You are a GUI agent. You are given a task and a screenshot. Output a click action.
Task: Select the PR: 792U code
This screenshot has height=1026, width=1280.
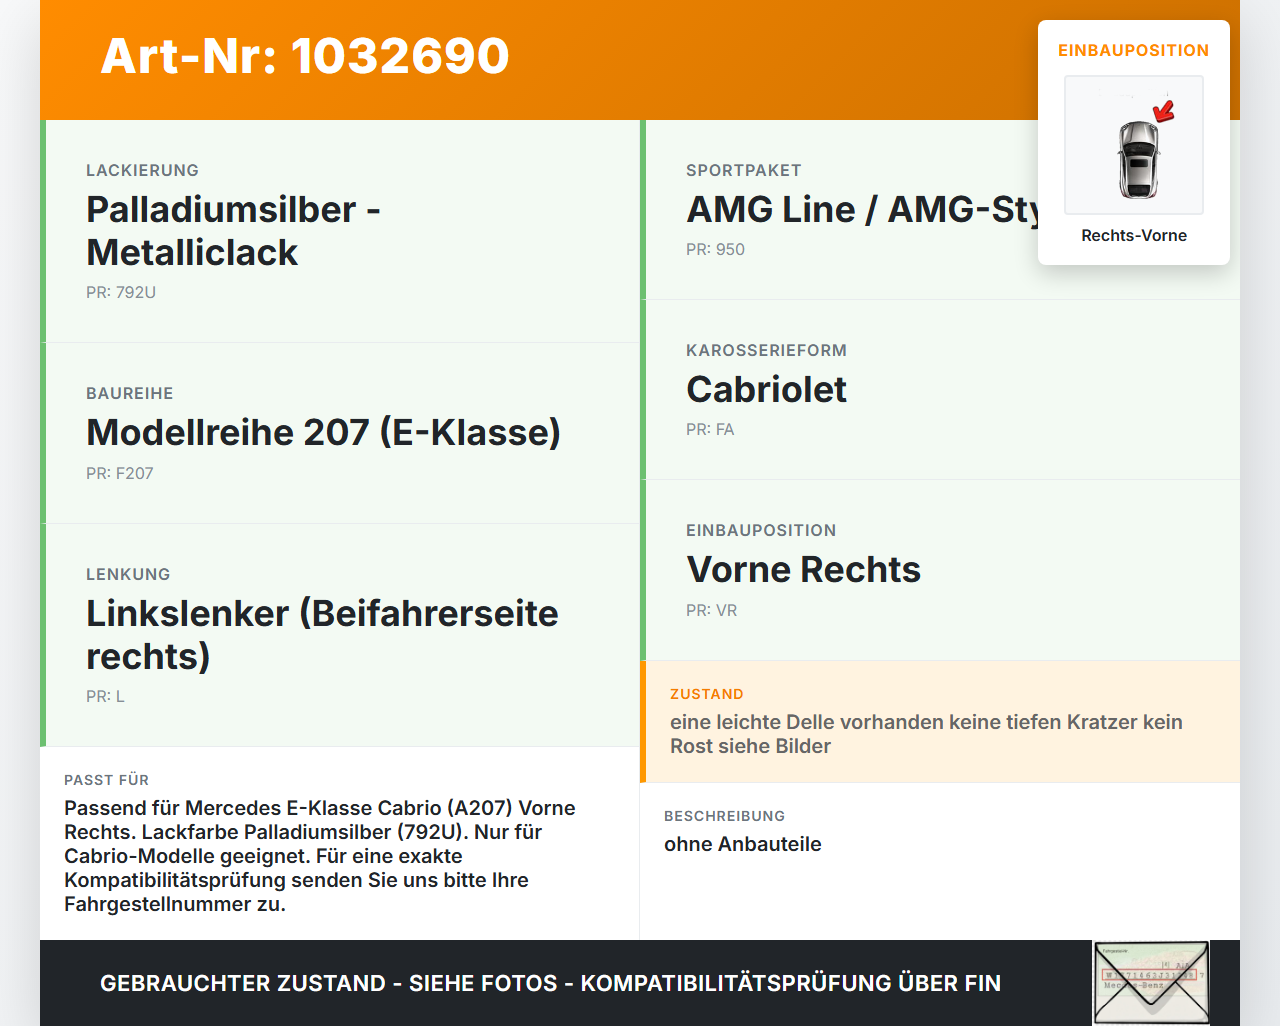[x=121, y=293]
